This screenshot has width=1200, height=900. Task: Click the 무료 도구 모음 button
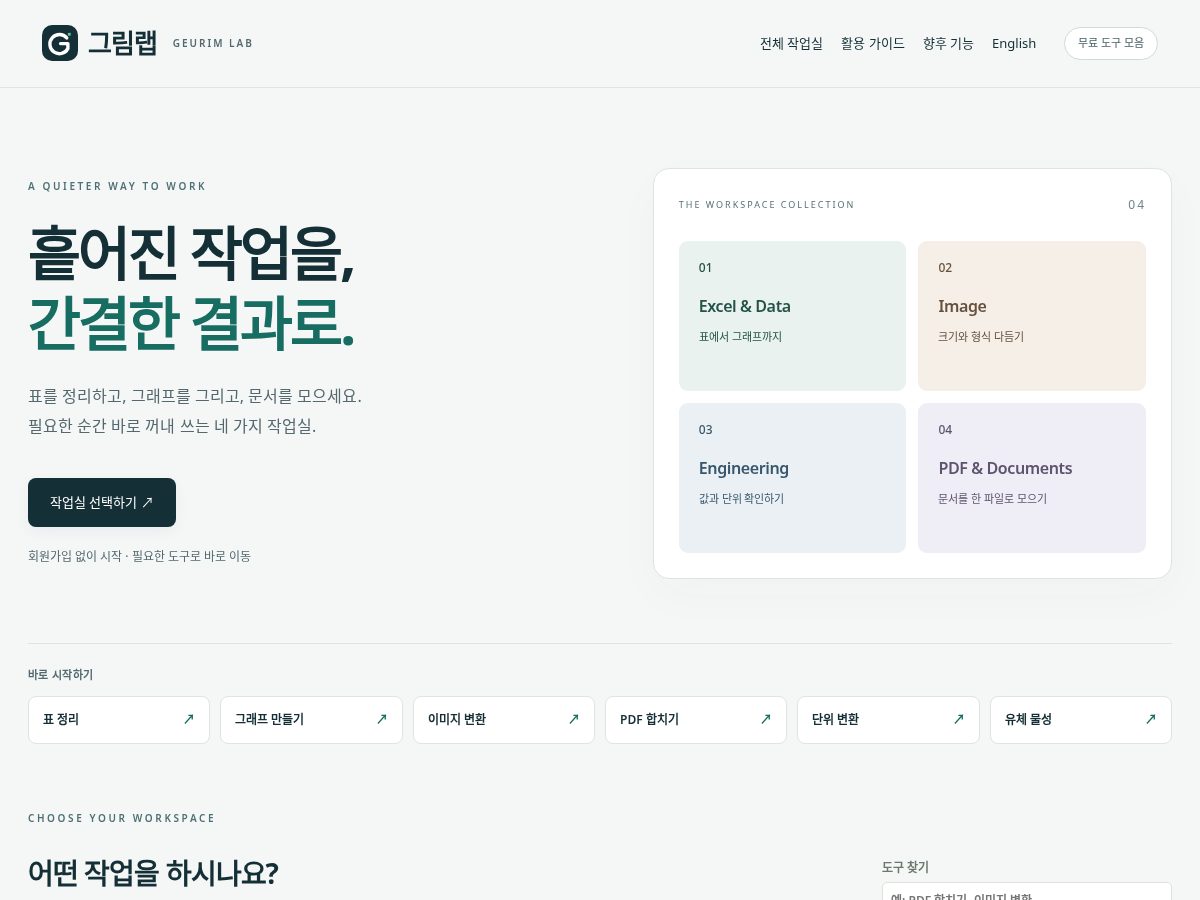tap(1111, 43)
